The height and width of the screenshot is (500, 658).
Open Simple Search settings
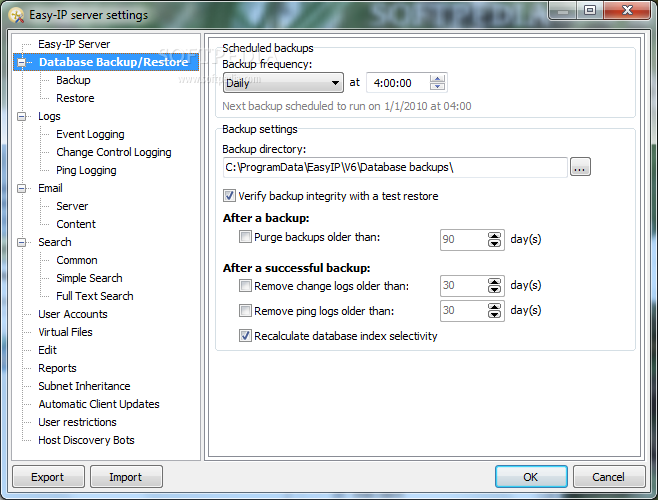click(x=89, y=278)
